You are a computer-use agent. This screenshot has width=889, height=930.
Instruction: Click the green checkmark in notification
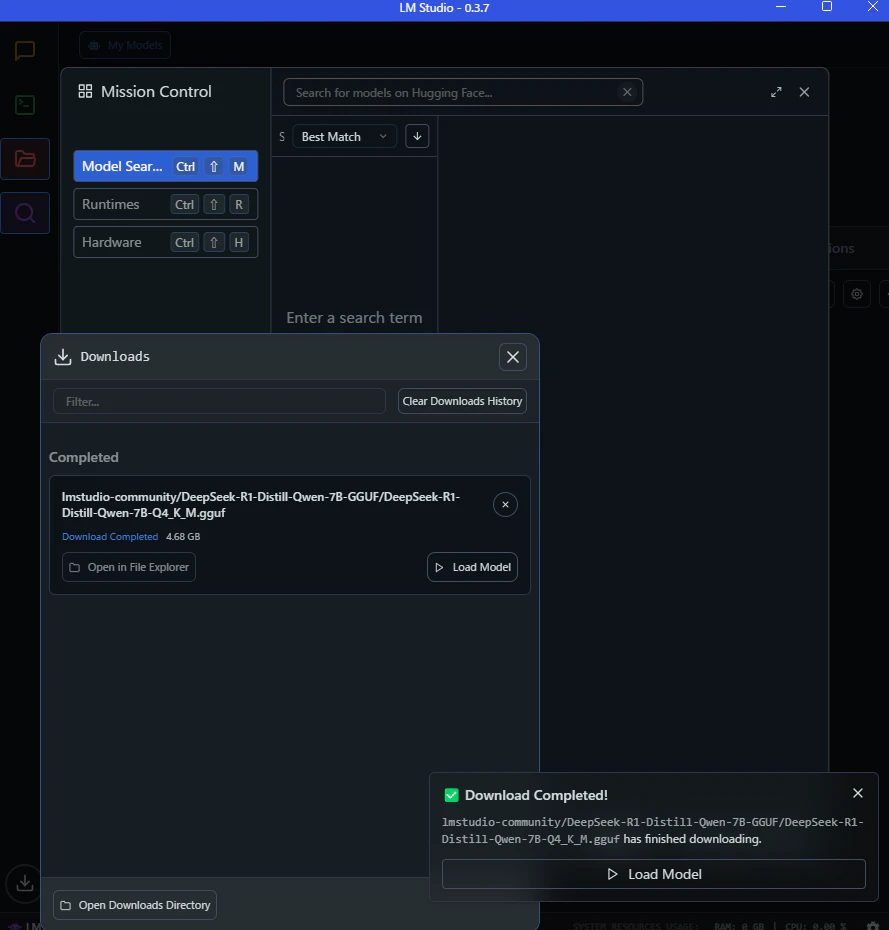click(451, 795)
